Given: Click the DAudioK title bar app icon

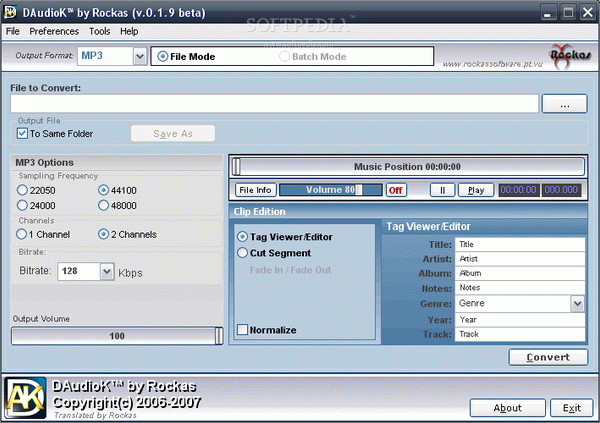Looking at the screenshot, I should [10, 12].
